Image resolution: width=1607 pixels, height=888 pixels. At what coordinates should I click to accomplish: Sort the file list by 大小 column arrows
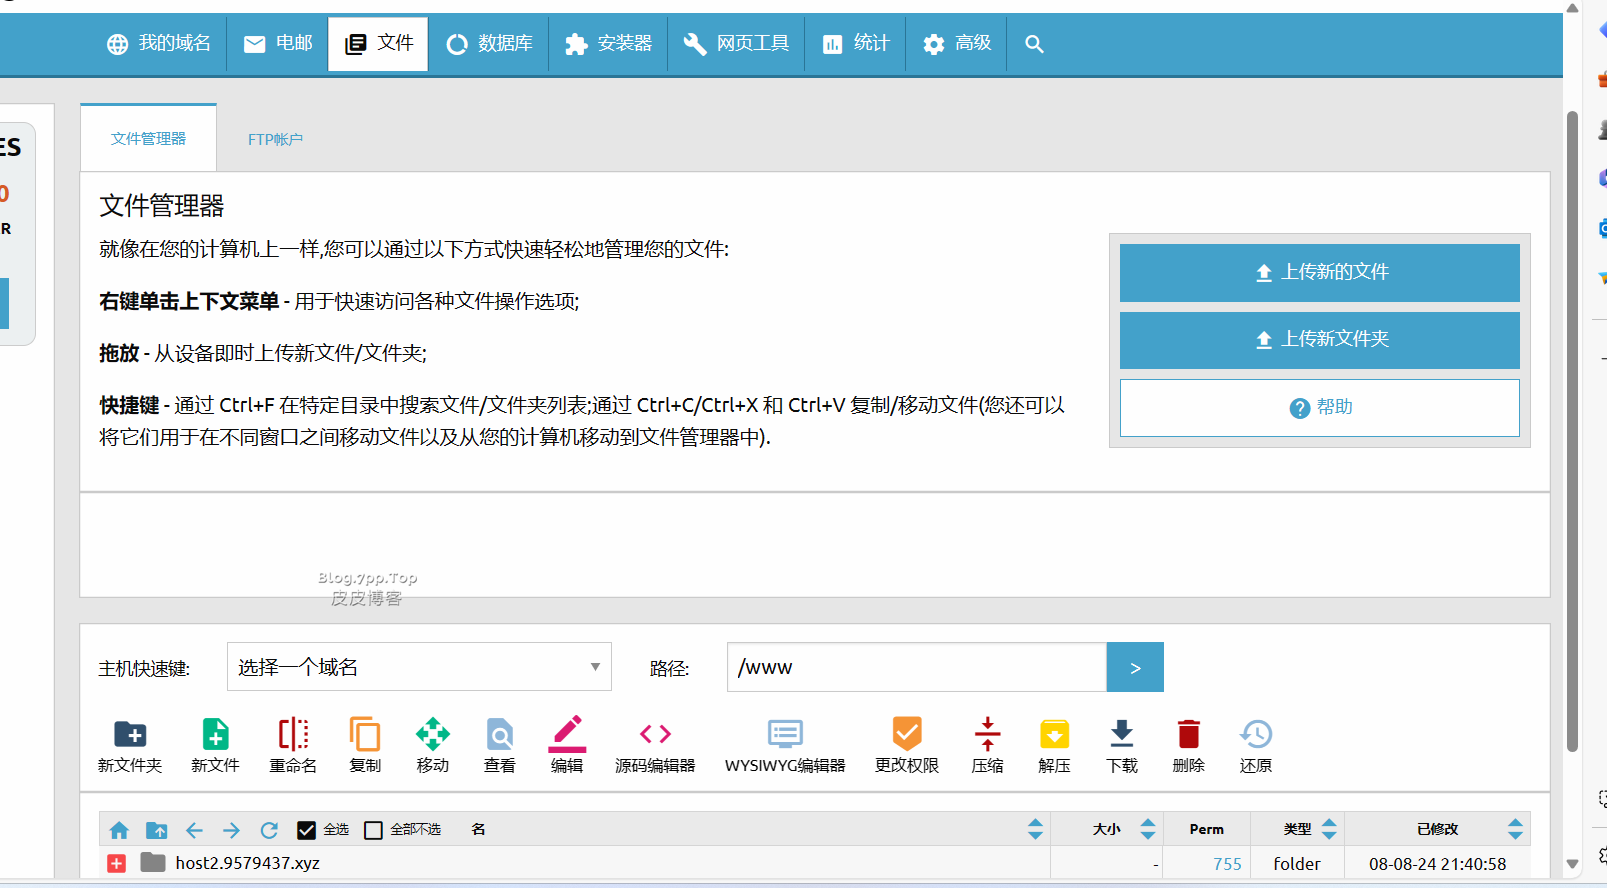pos(1148,829)
